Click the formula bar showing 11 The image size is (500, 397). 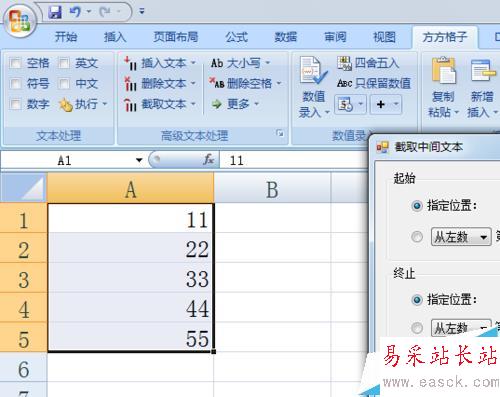[x=293, y=160]
